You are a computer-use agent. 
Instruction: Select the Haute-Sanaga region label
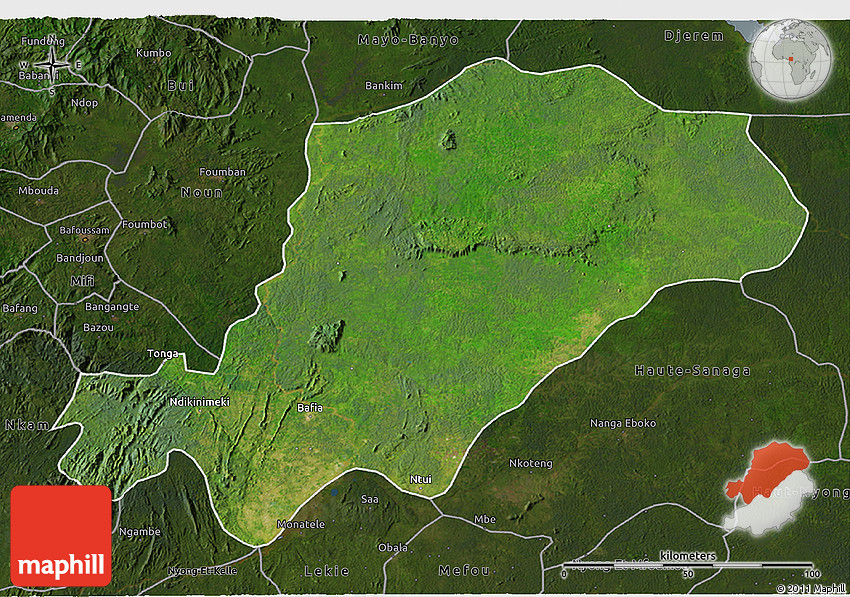pyautogui.click(x=692, y=371)
